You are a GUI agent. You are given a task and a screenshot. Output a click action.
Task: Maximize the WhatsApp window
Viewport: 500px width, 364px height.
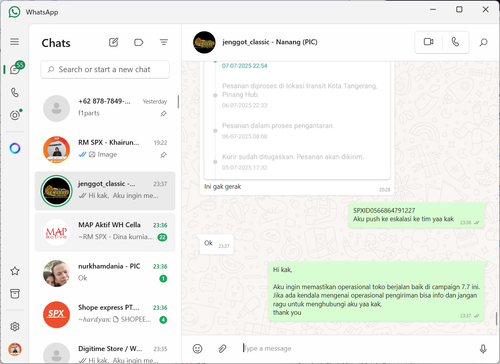(x=459, y=9)
